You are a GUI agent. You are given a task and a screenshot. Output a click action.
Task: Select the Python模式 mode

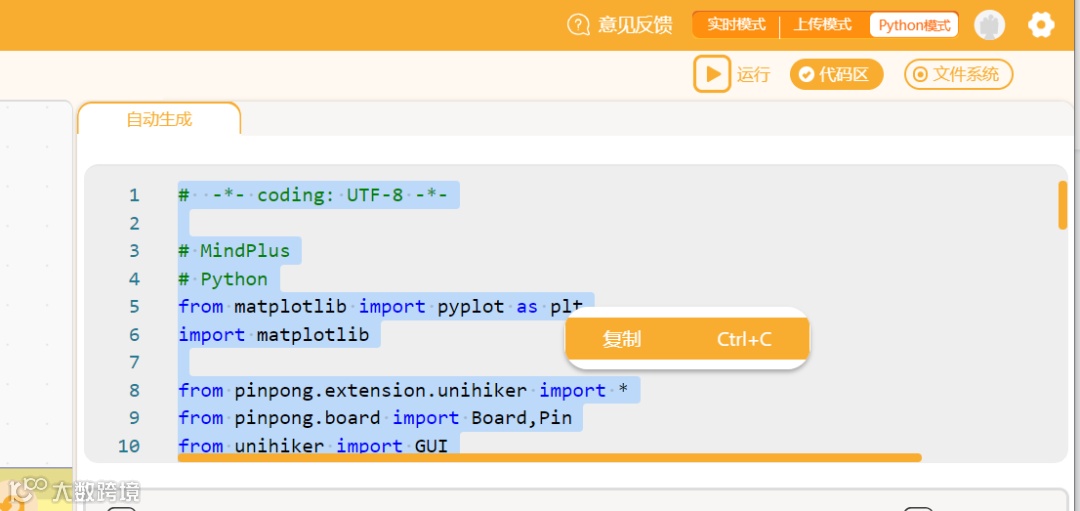point(914,25)
